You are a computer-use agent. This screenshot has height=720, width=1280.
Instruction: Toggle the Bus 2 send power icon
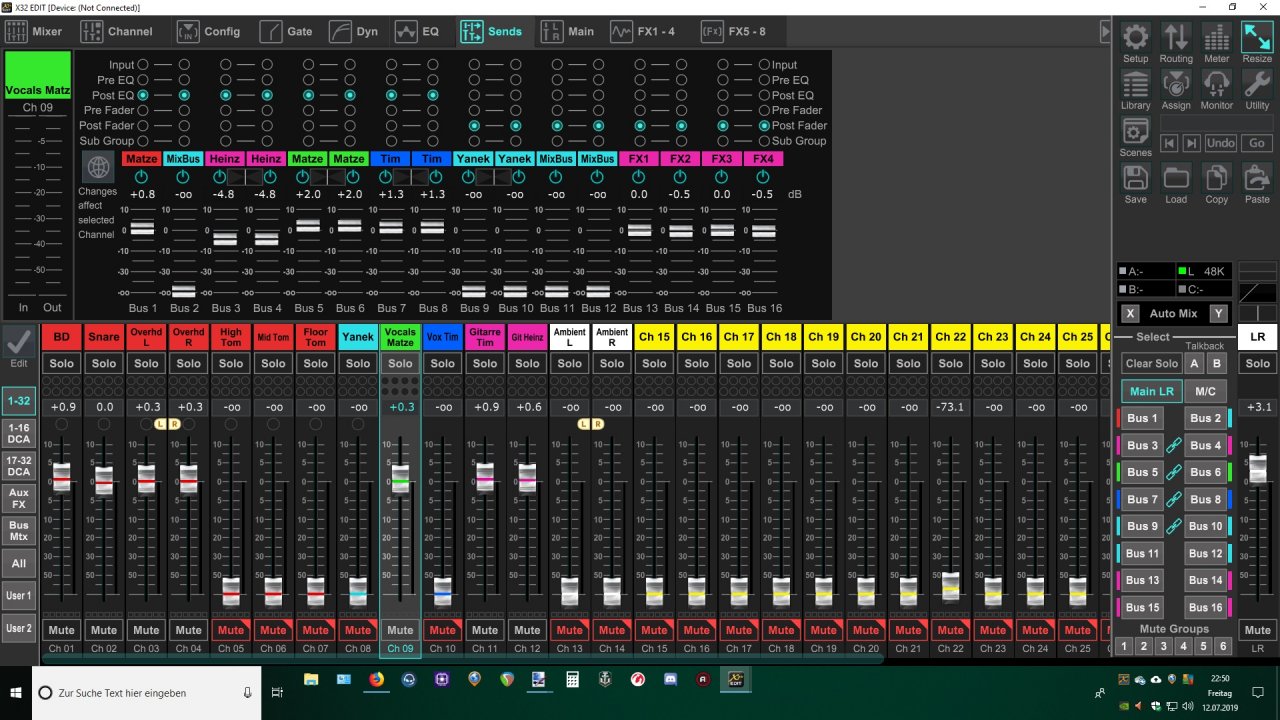[183, 176]
